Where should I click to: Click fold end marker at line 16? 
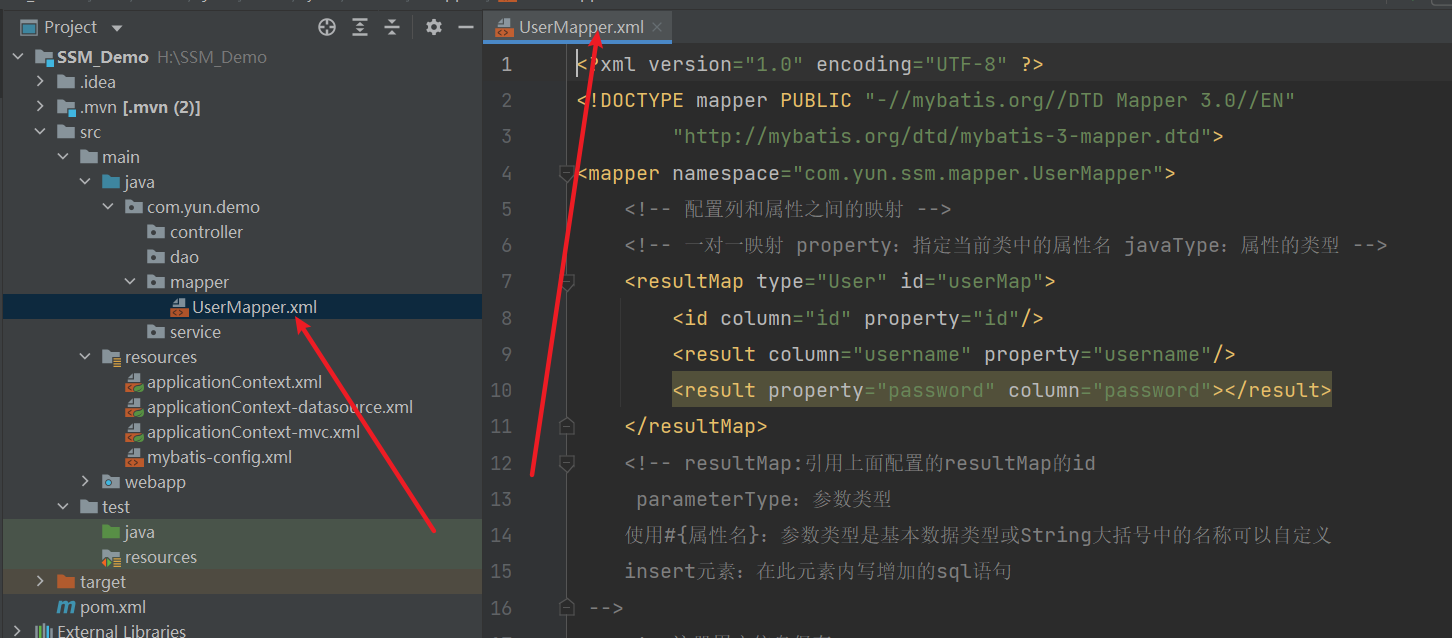tap(567, 608)
